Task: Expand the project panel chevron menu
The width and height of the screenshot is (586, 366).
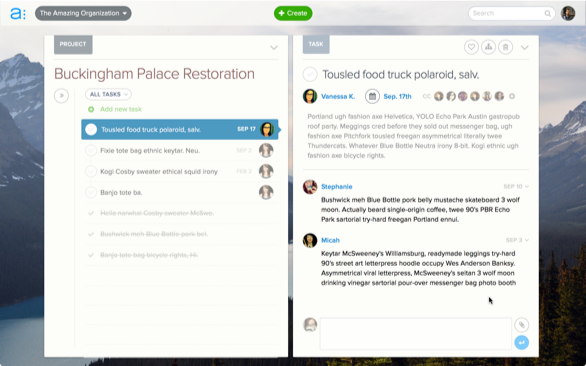Action: [274, 48]
